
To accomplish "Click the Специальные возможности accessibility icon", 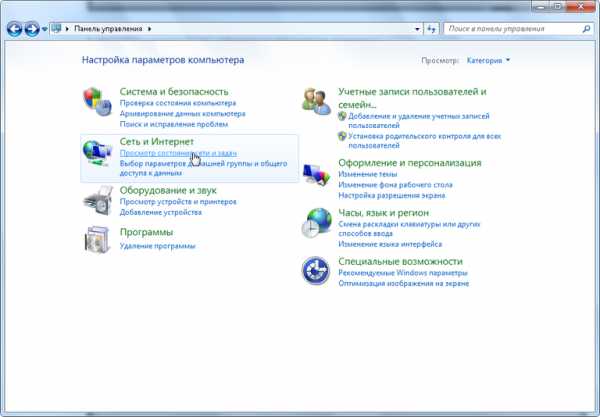I will (x=316, y=270).
